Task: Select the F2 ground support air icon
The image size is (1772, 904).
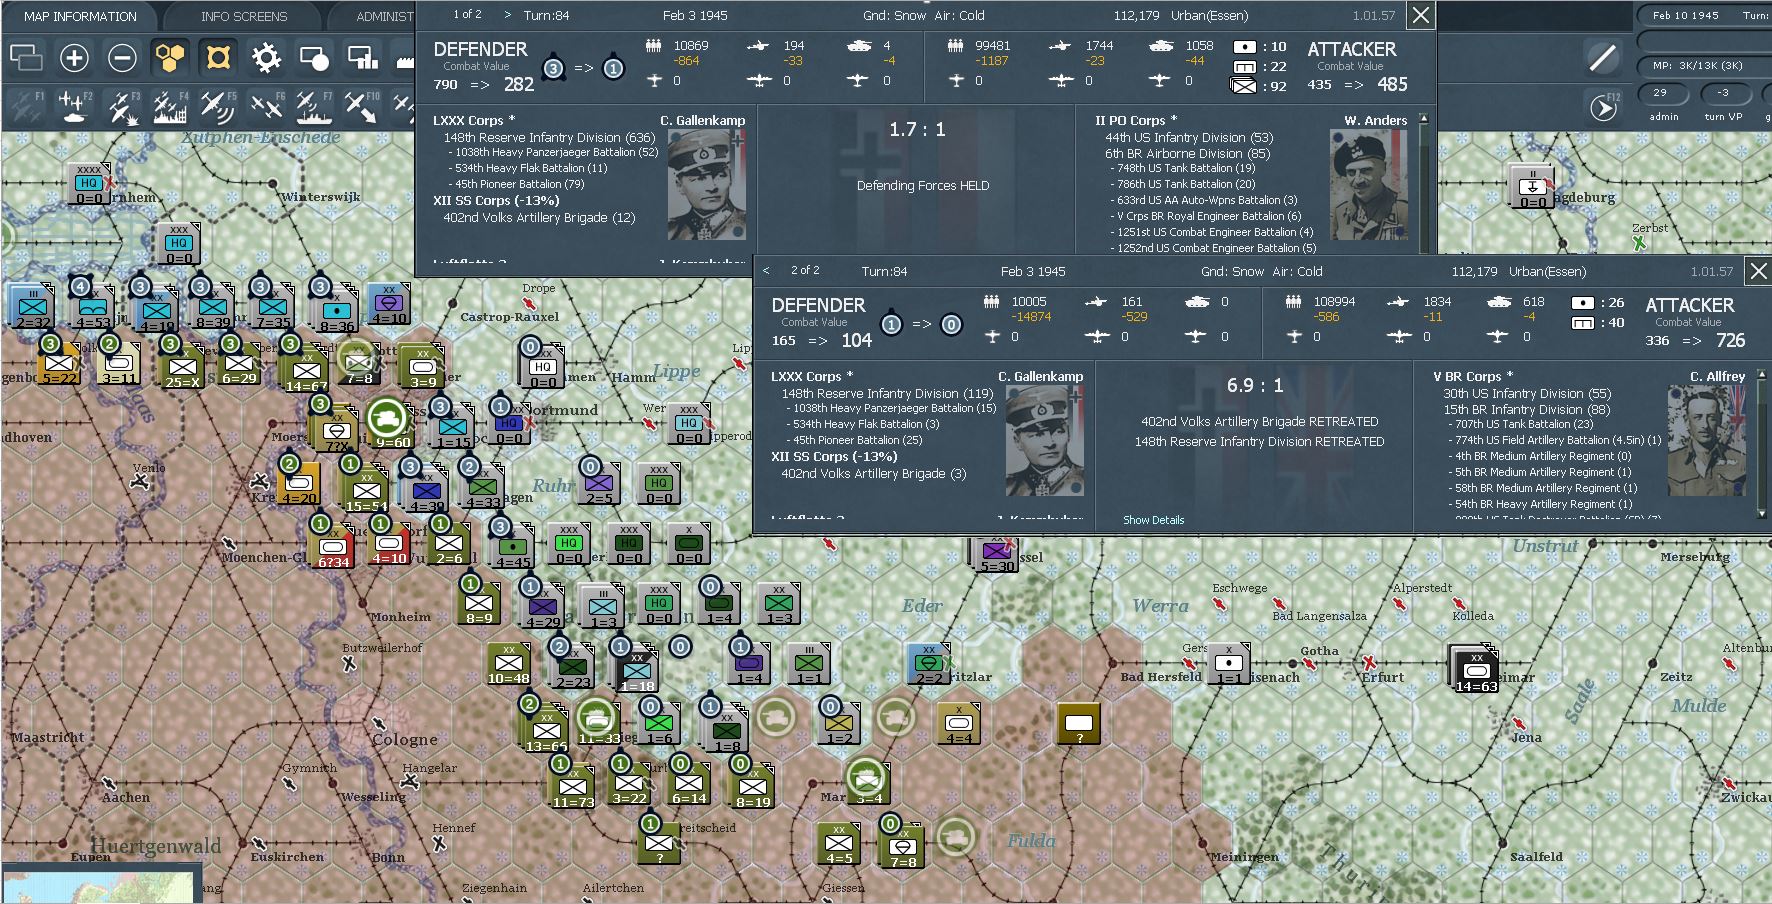Action: 75,107
